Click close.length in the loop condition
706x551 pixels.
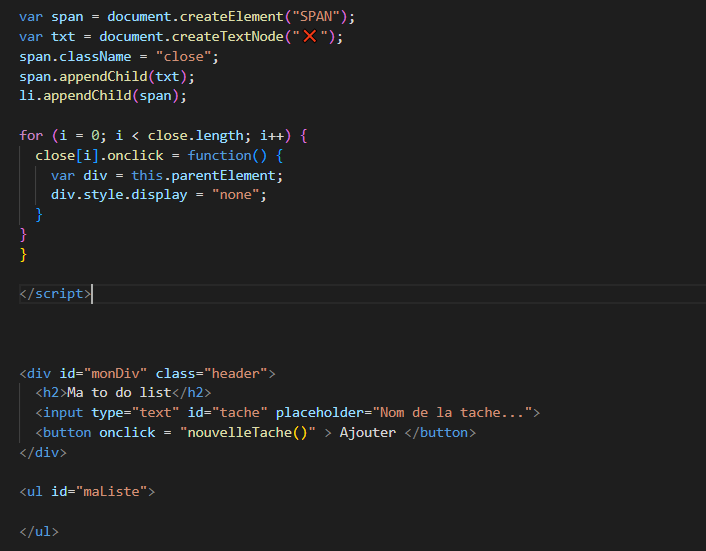click(195, 135)
